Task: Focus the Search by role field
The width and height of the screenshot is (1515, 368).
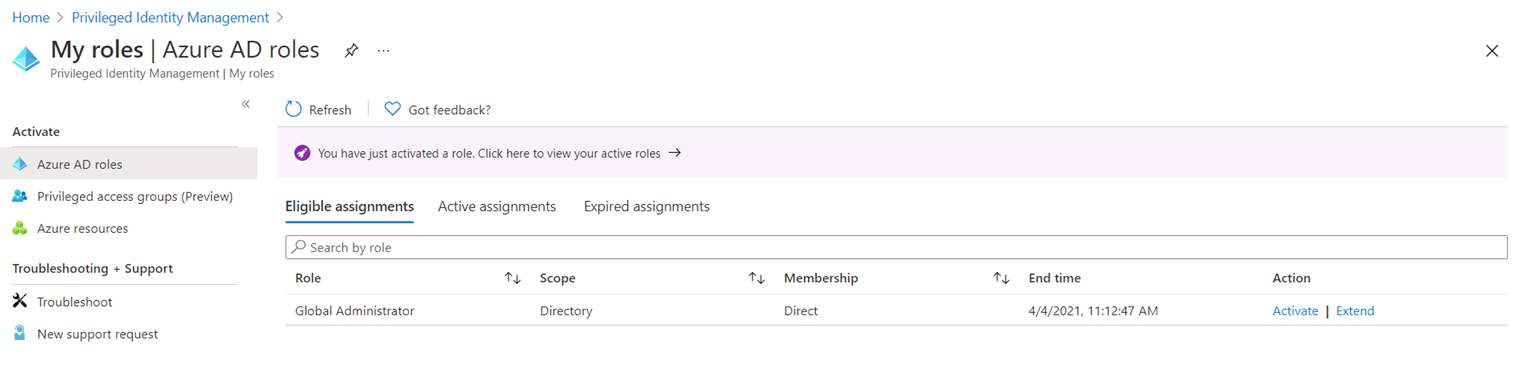Action: coord(896,247)
